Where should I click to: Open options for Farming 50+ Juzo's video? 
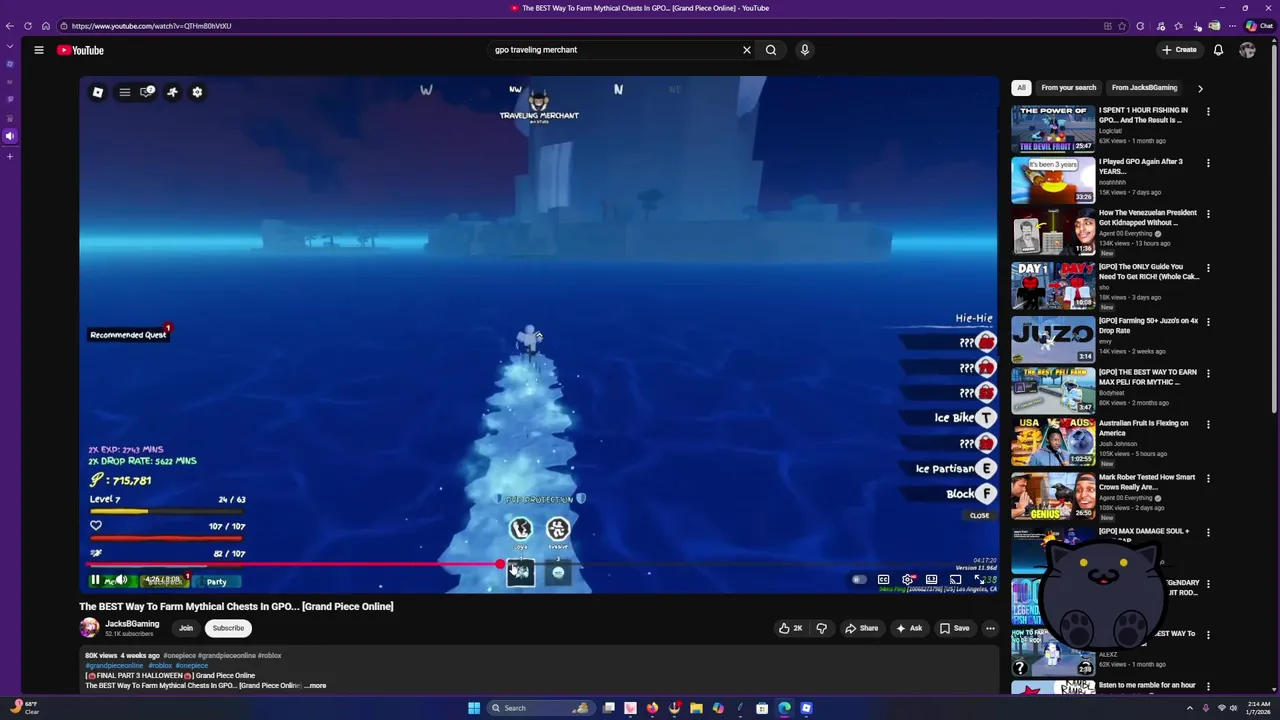coord(1208,322)
